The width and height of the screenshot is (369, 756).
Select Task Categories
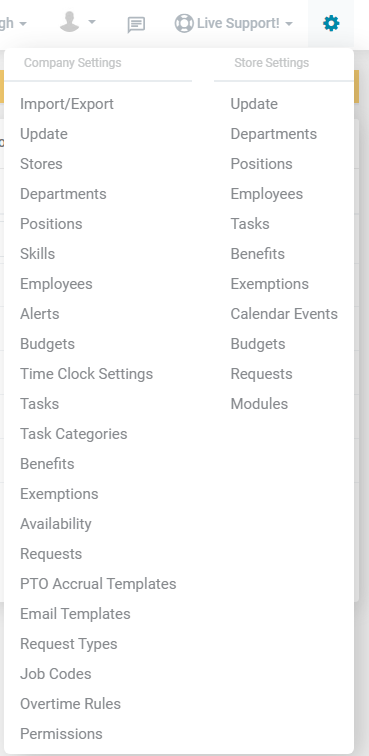[74, 434]
